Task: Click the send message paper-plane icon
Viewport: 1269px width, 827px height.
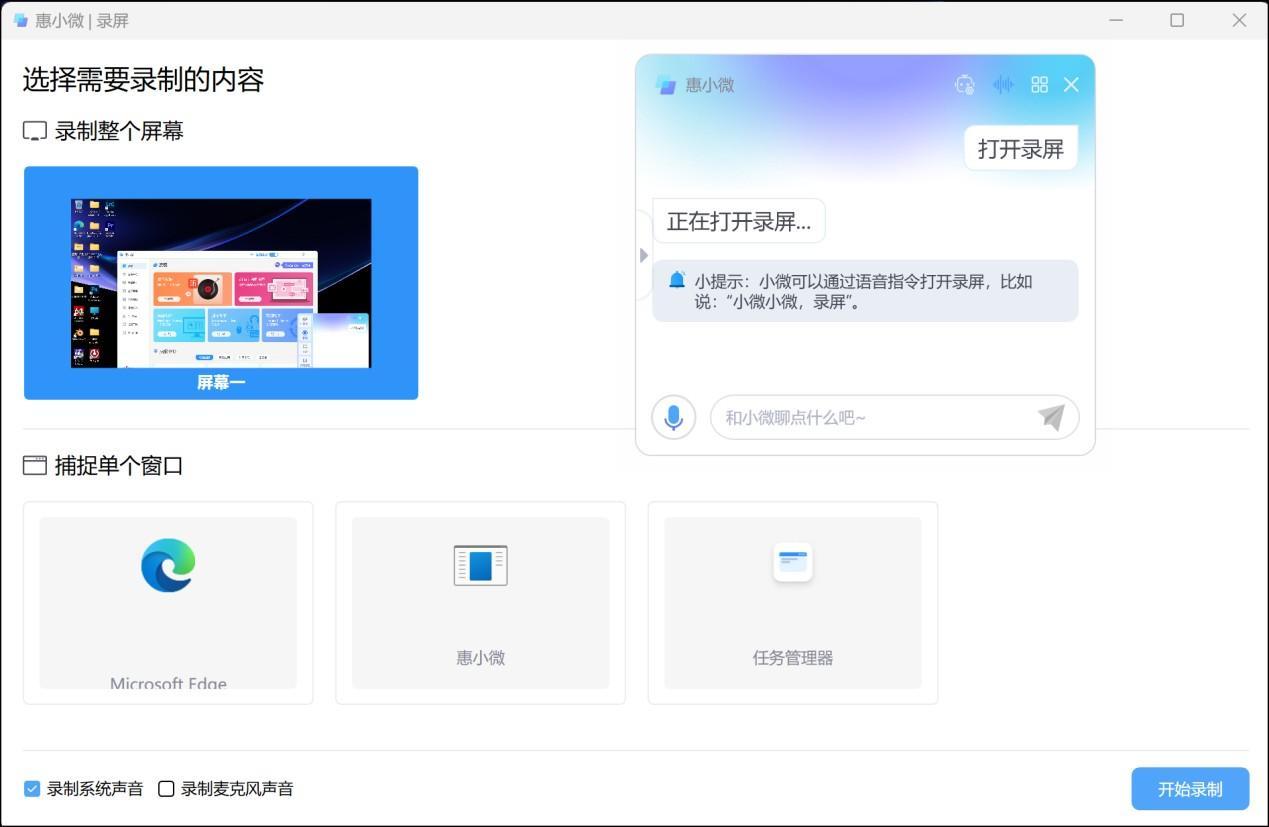Action: coord(1051,417)
